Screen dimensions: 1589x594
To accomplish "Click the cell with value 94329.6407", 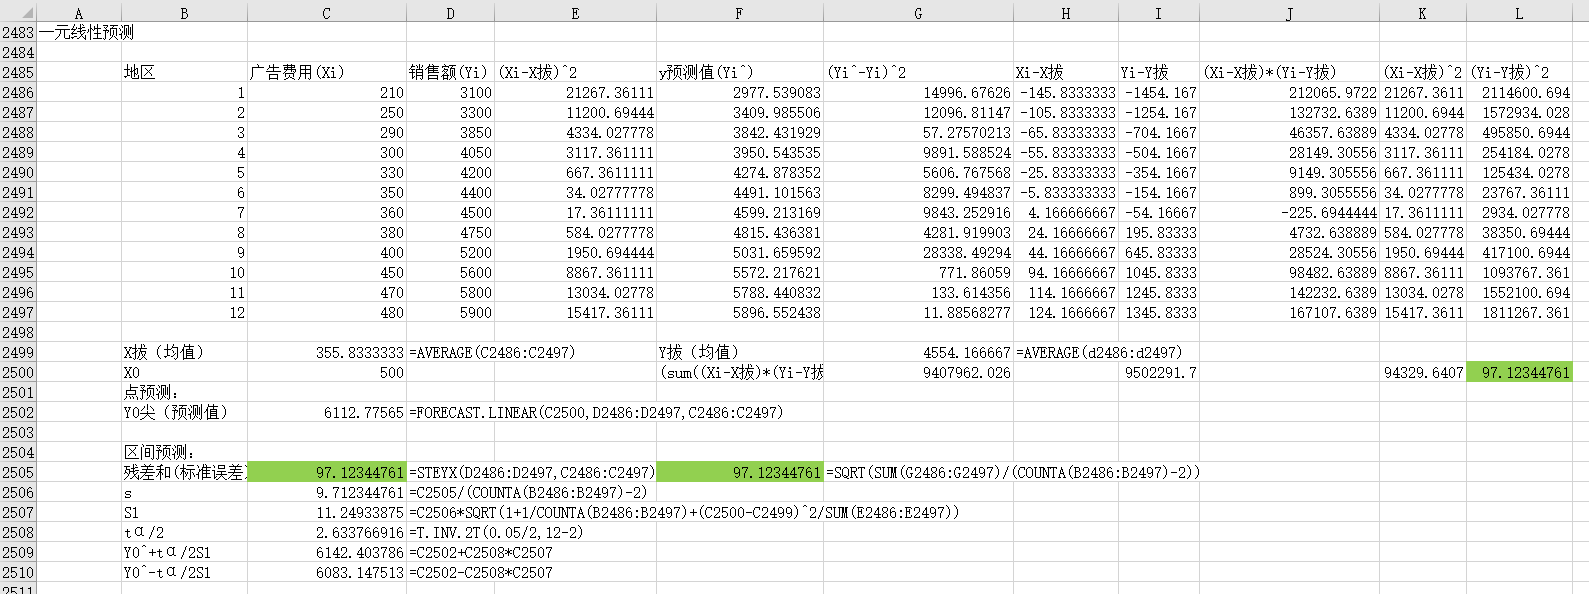I will 1423,372.
